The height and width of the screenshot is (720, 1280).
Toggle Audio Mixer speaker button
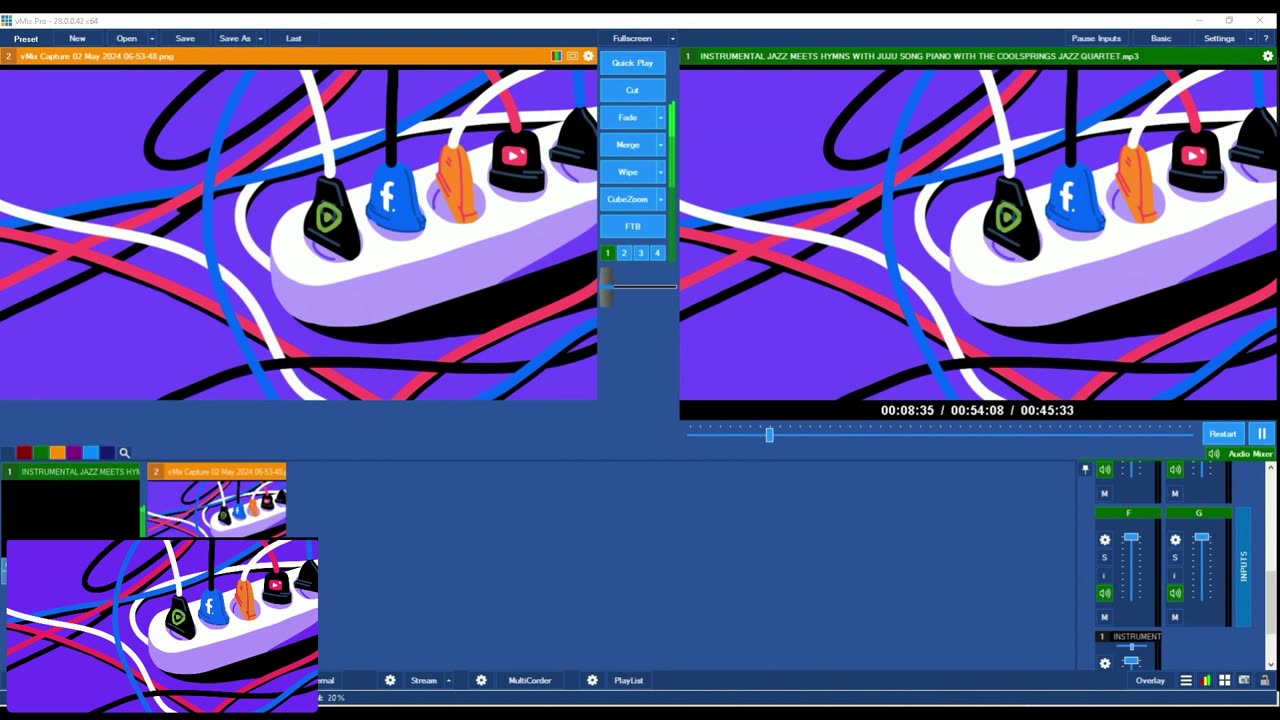pyautogui.click(x=1214, y=454)
